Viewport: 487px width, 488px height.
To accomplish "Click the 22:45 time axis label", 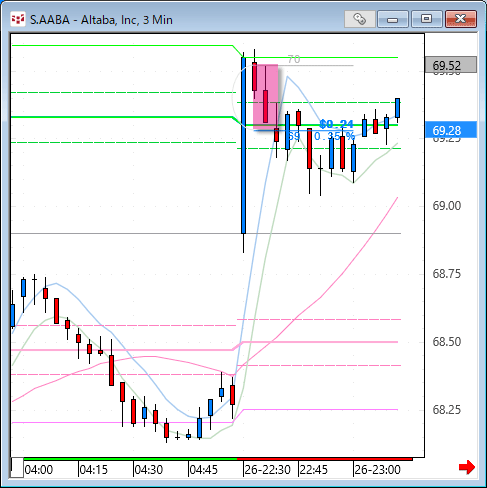I will point(314,470).
